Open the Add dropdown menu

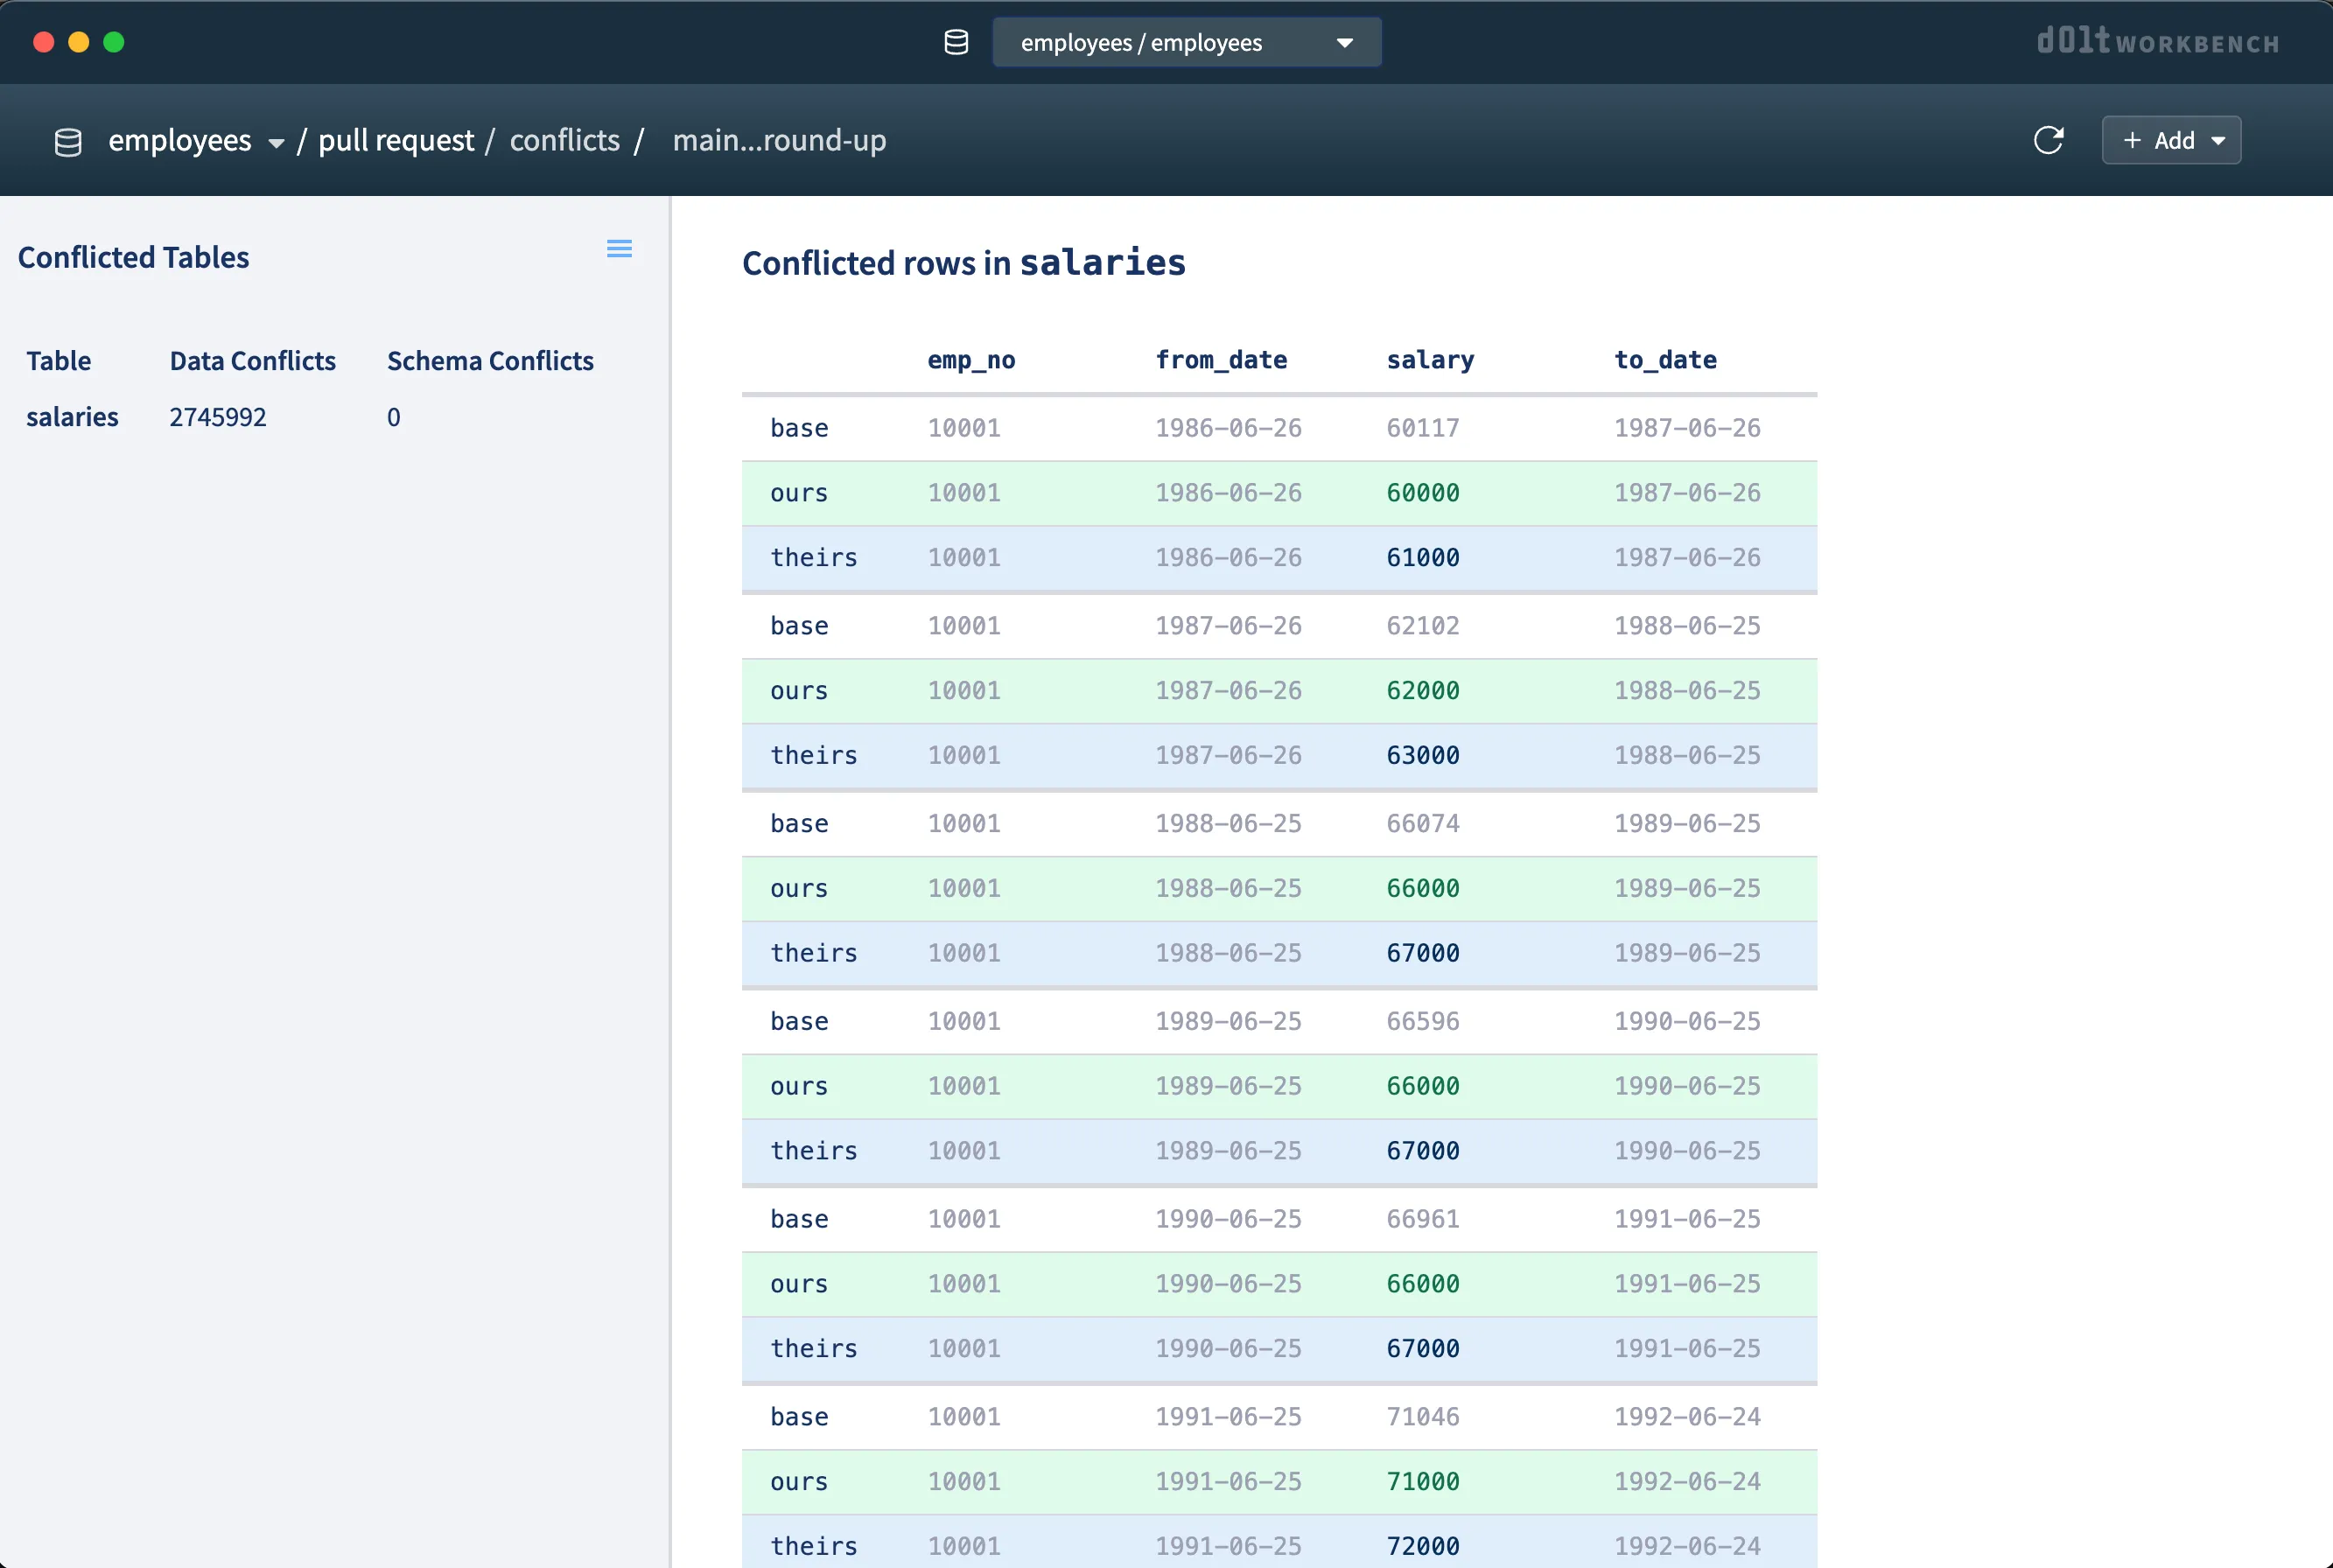[2219, 140]
